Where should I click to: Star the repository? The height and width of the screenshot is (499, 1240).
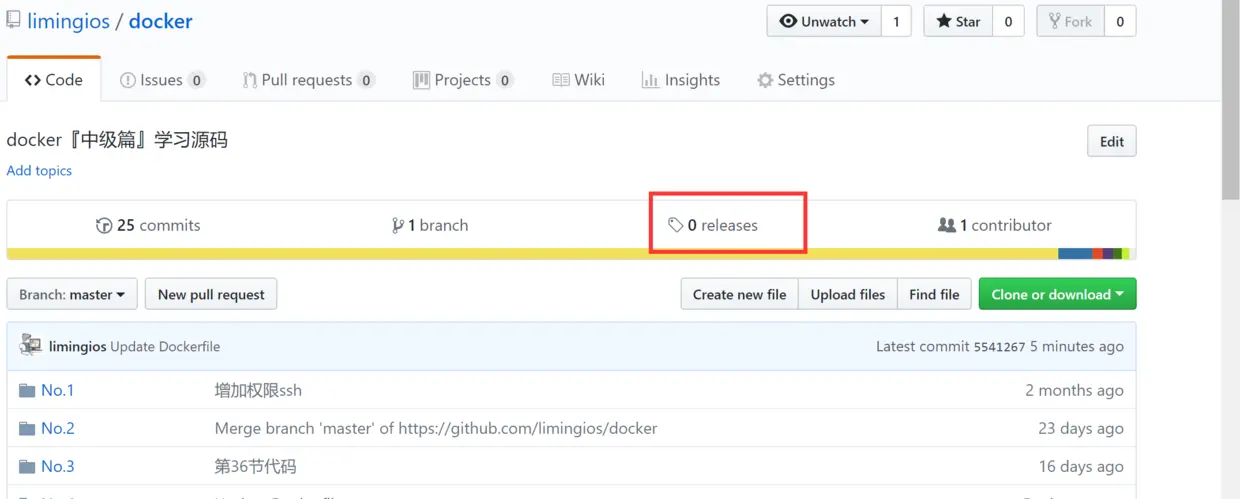[958, 21]
